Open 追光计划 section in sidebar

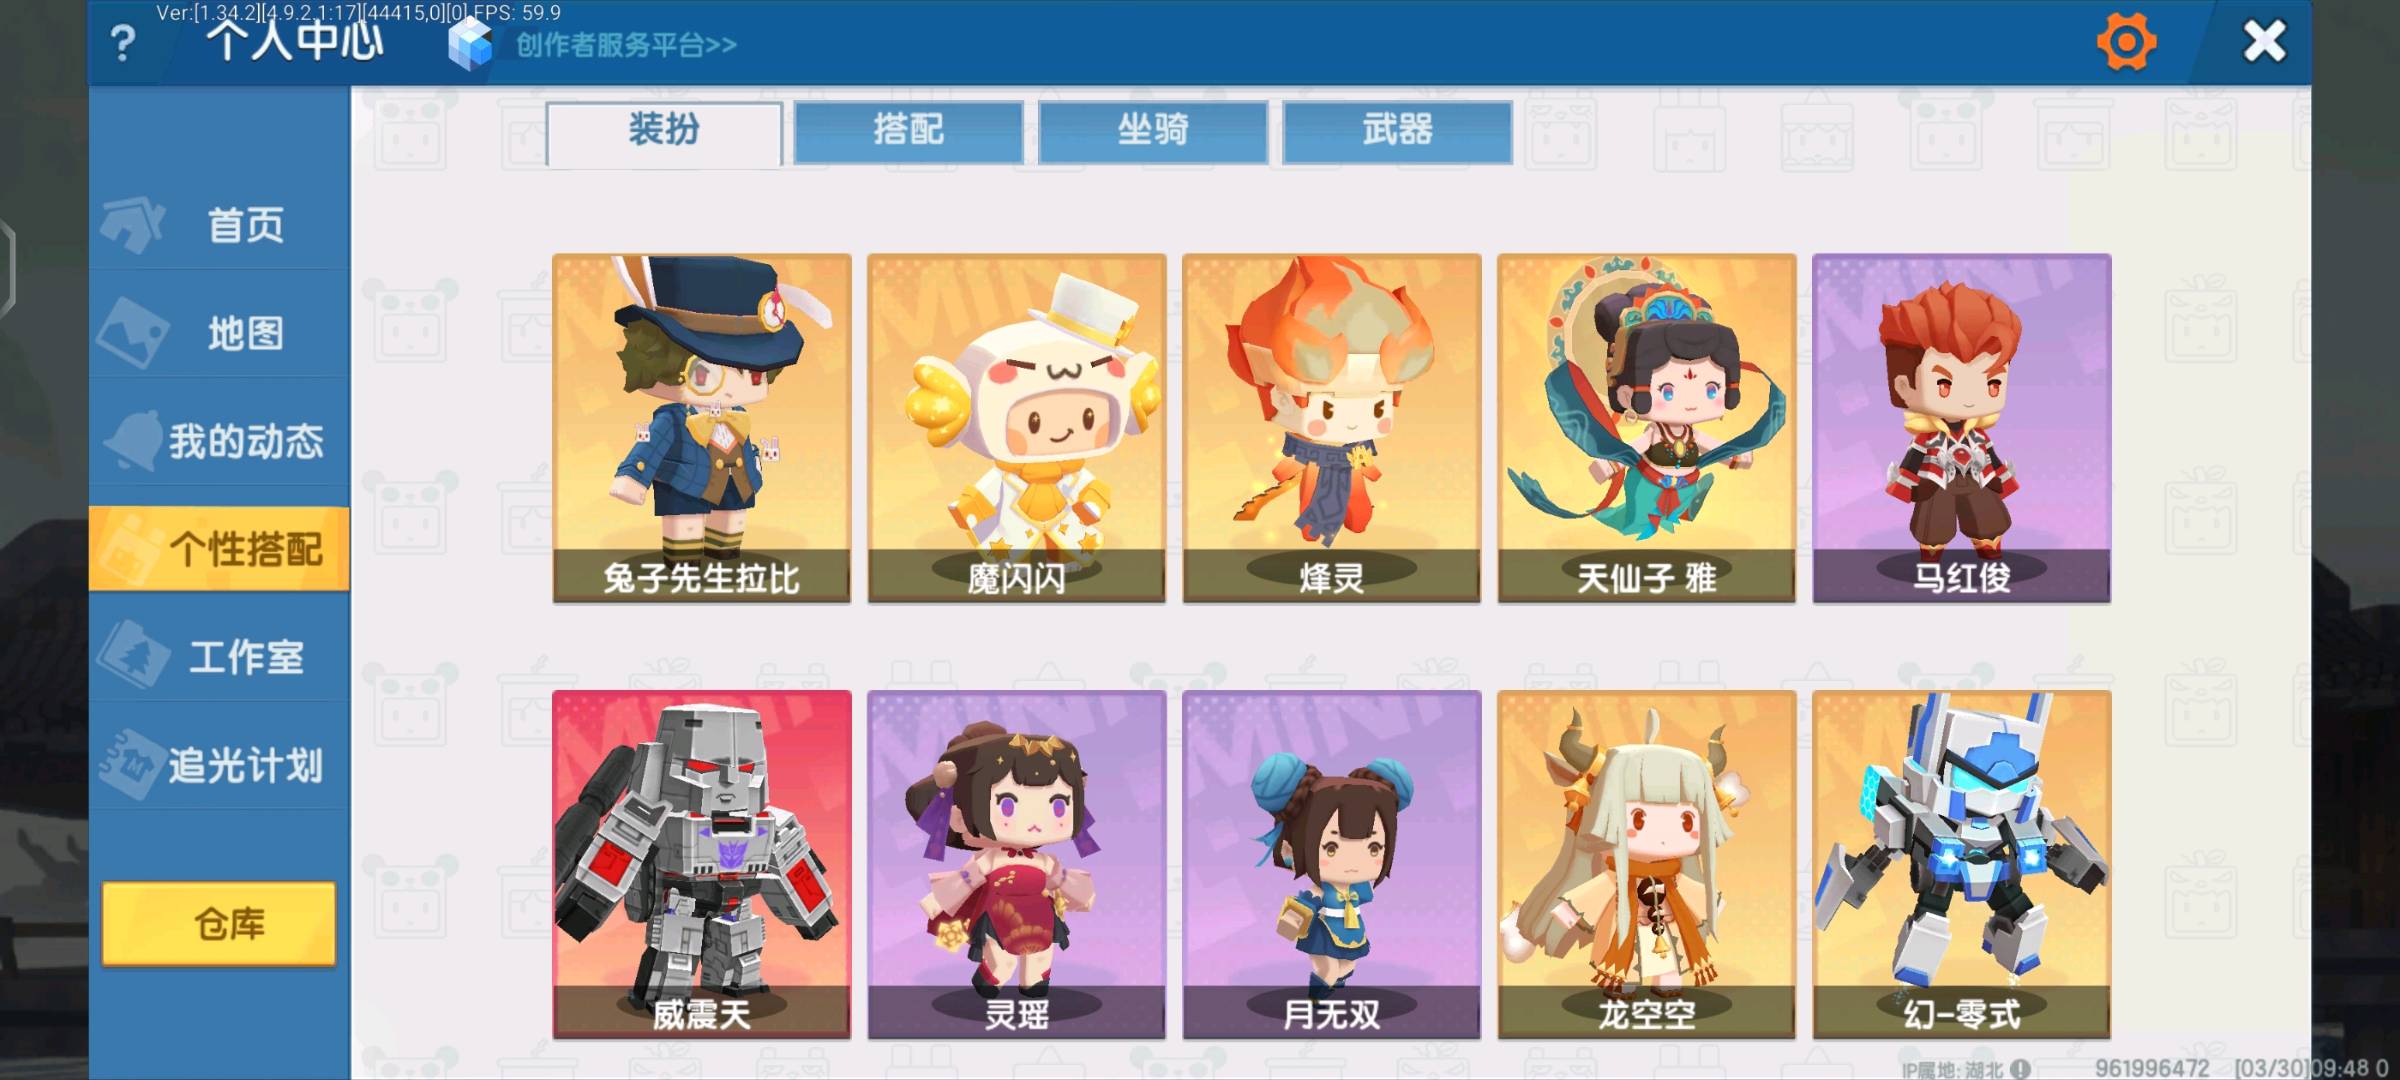[219, 765]
